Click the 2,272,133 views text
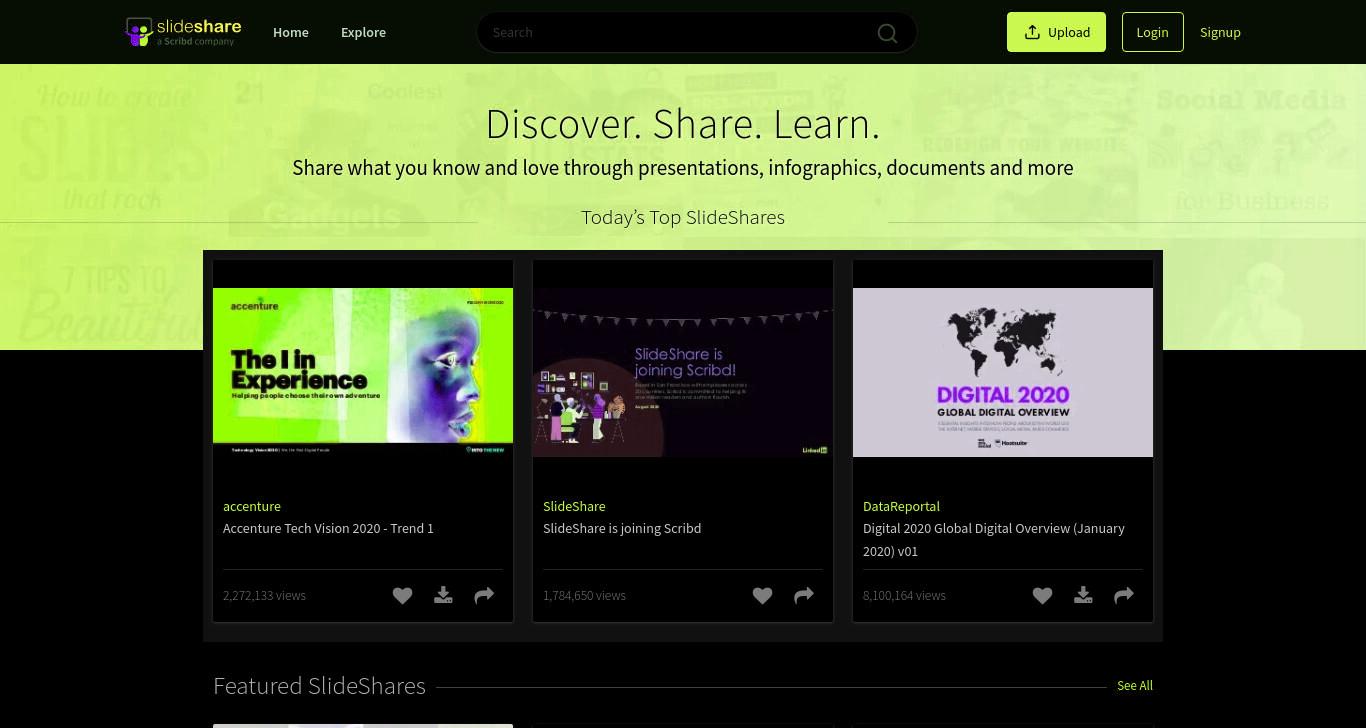The height and width of the screenshot is (728, 1366). point(264,595)
